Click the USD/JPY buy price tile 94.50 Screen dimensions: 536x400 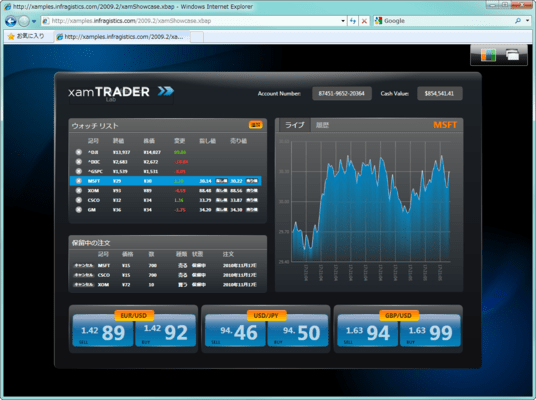[x=297, y=330]
